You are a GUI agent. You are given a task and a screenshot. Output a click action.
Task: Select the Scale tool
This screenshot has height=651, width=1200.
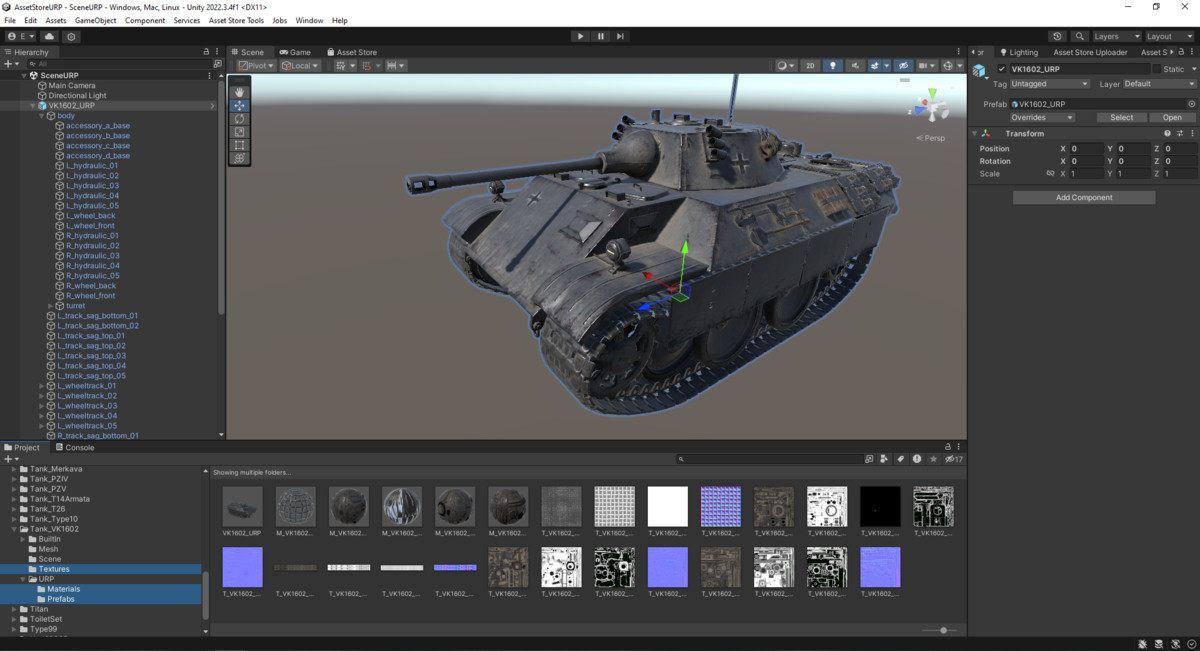(239, 131)
